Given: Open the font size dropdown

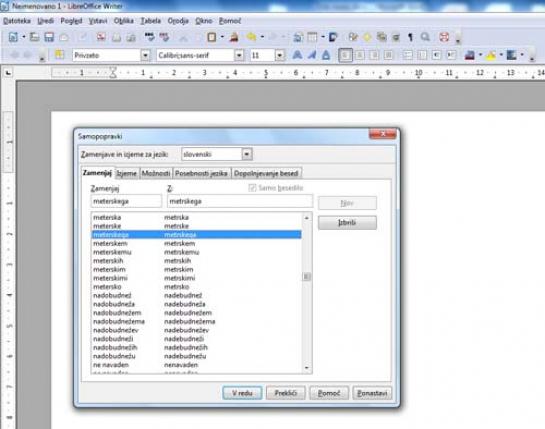Looking at the screenshot, I should [279, 55].
